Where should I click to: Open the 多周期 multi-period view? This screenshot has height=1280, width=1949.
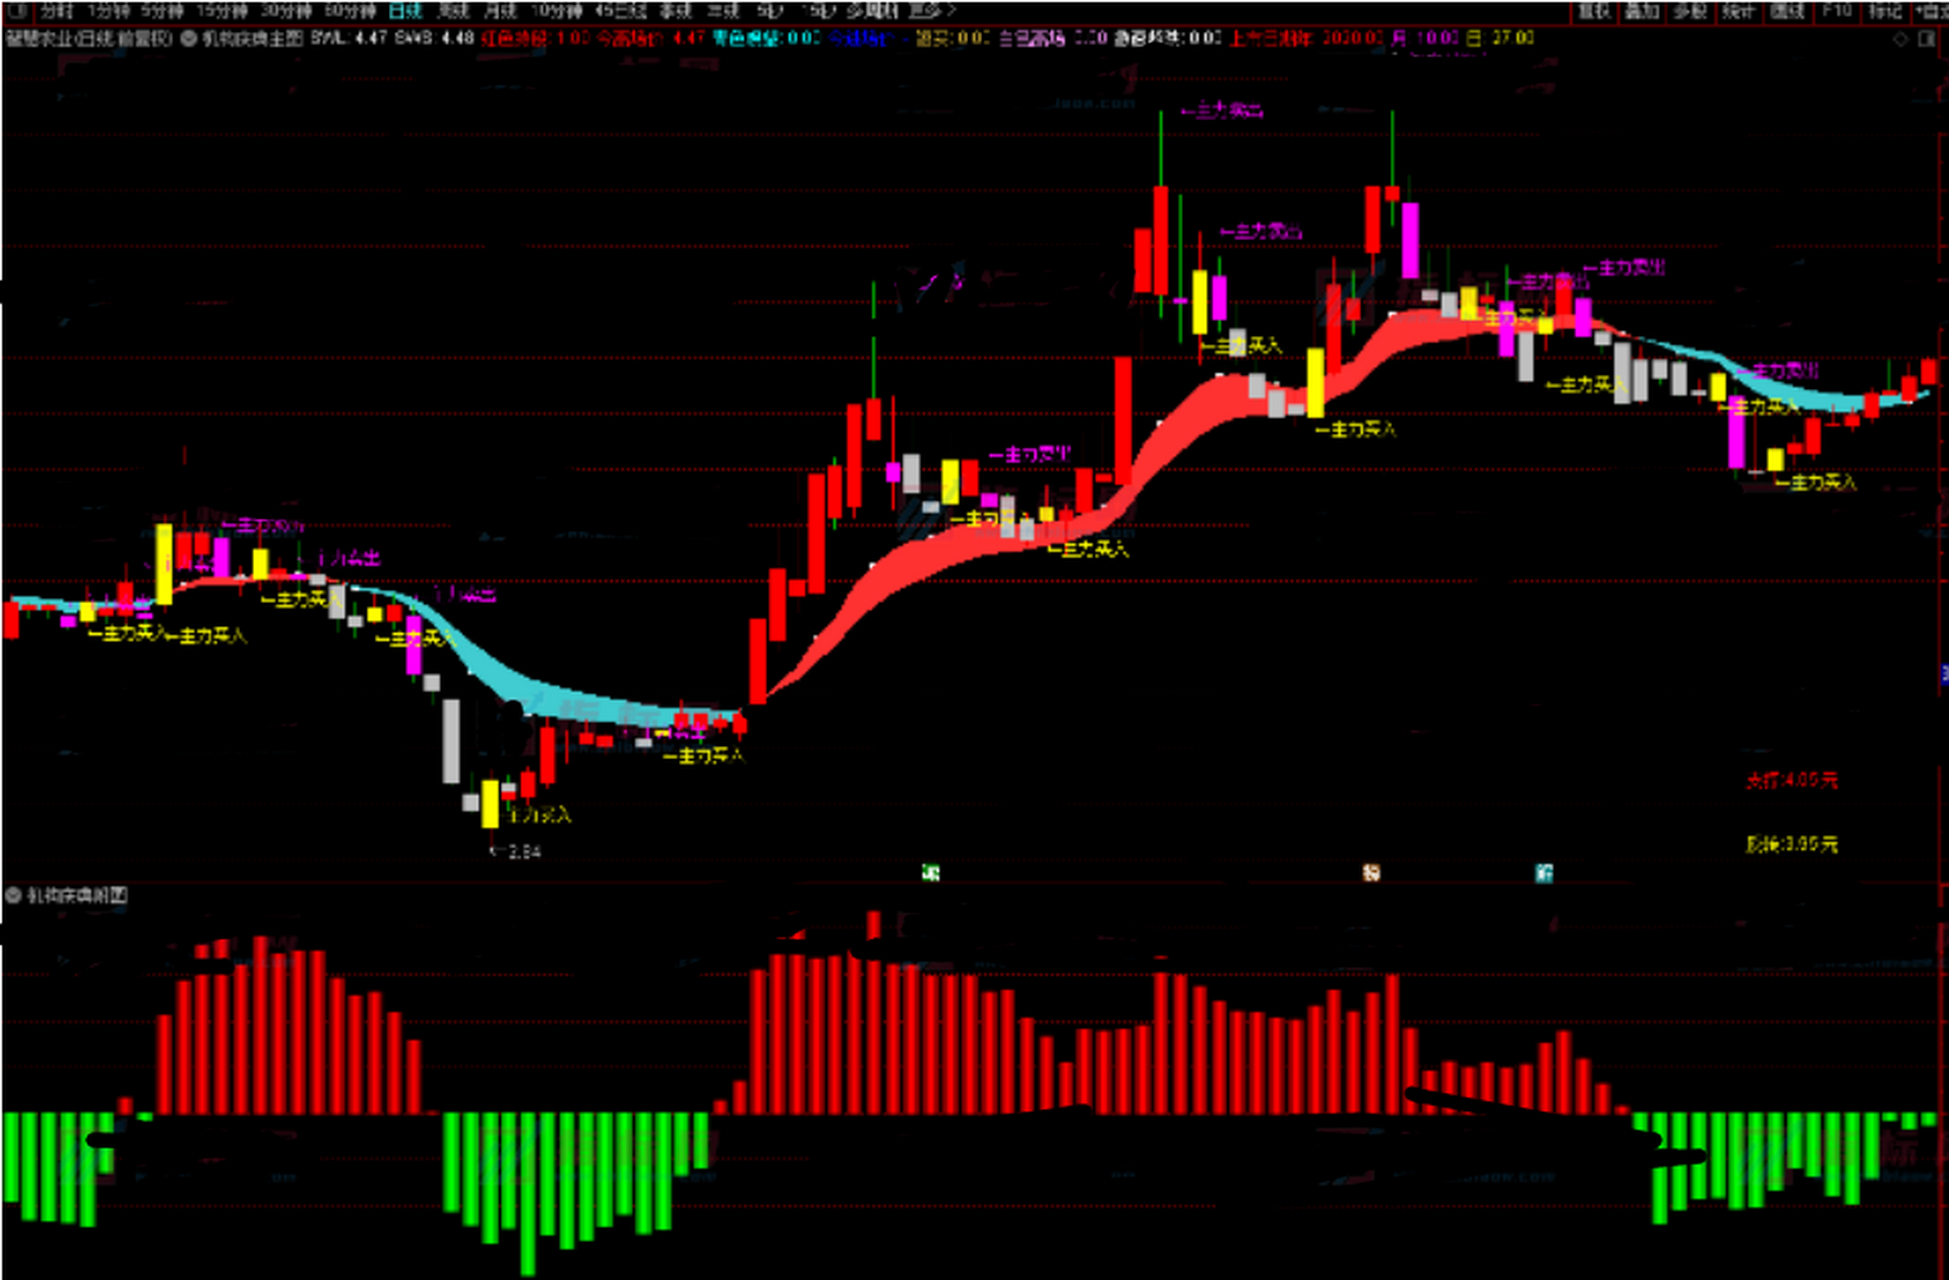872,11
